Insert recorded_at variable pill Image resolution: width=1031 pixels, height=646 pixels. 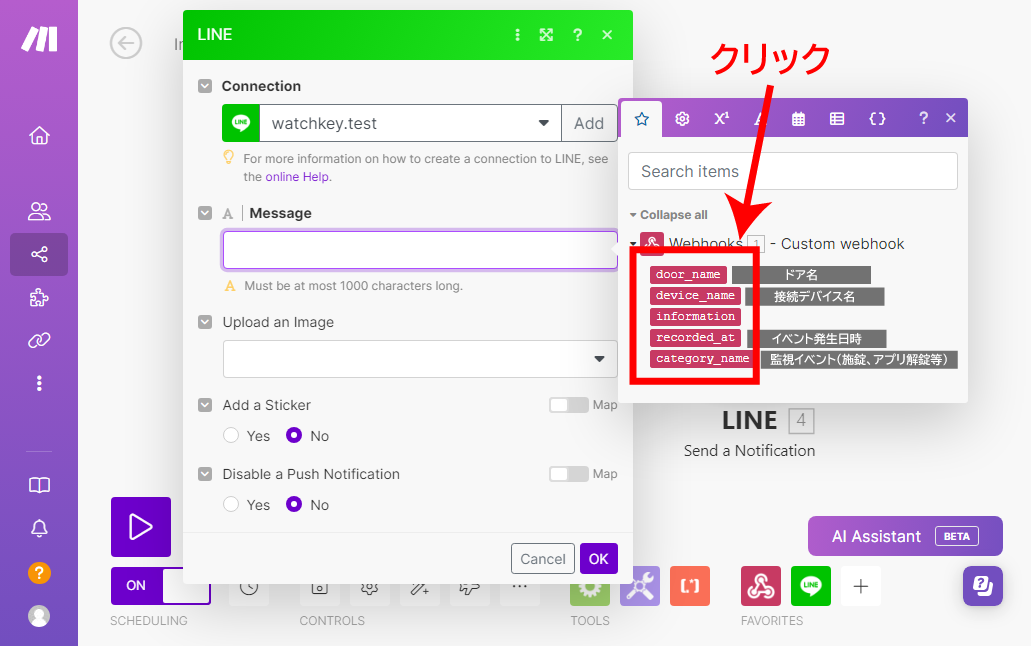(x=695, y=337)
